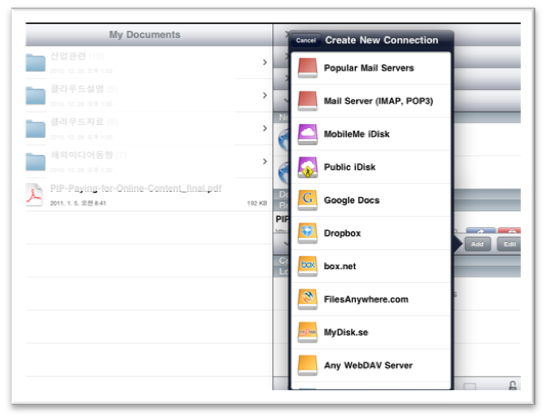Click the My Documents header title
Screen dimensions: 547x419
coord(145,35)
